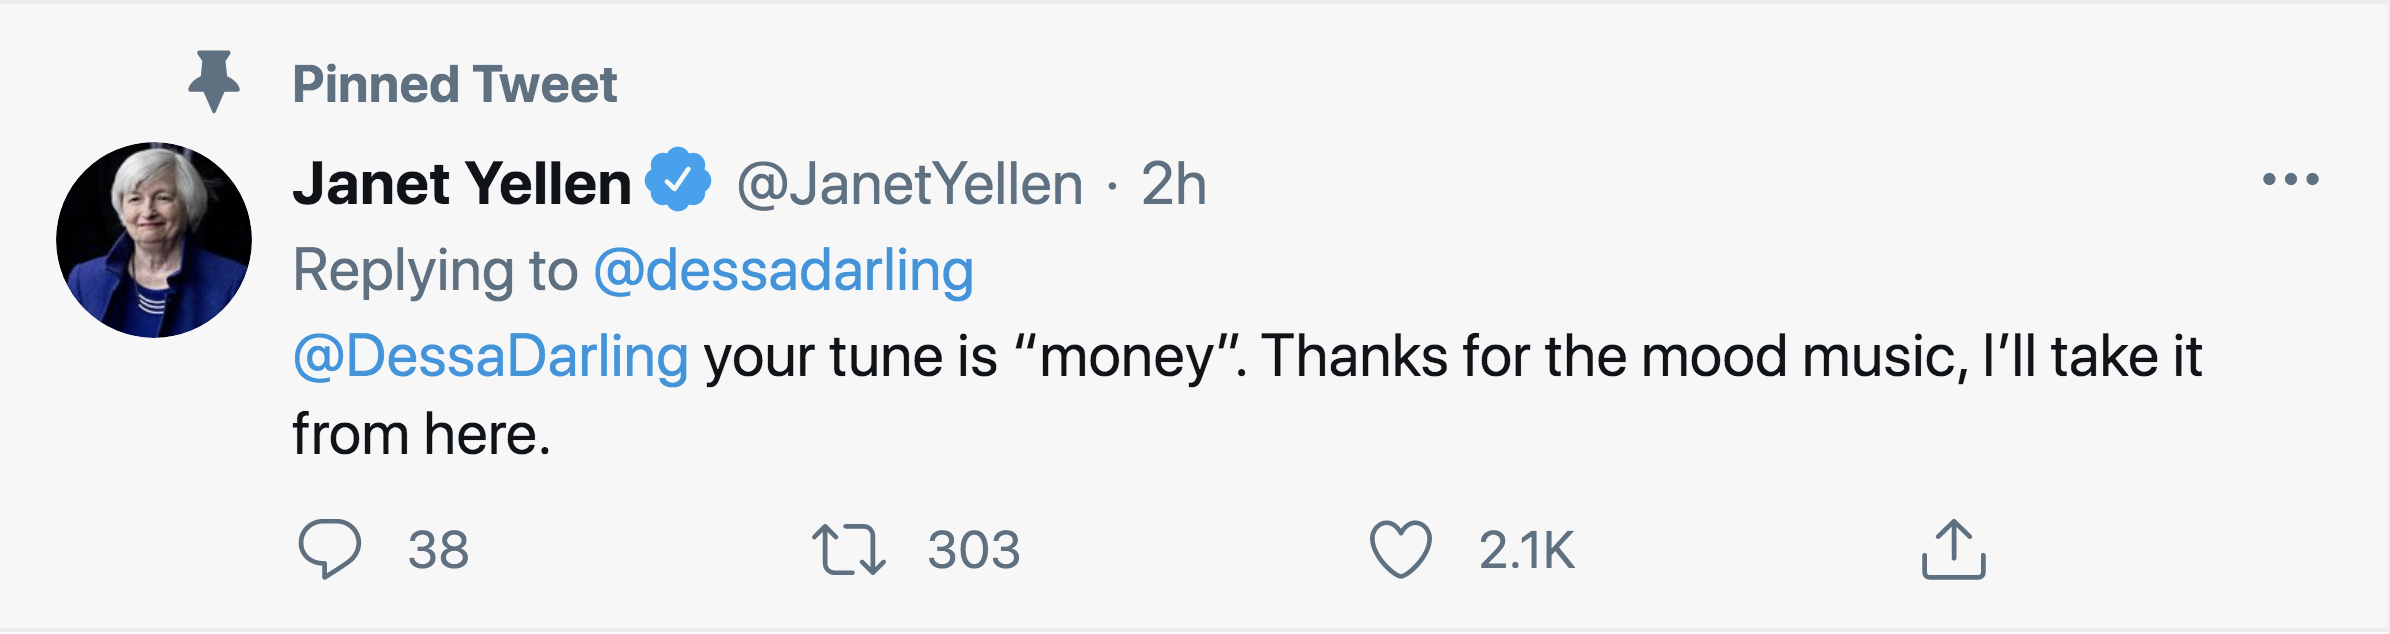Open Janet Yellen's profile picture
The height and width of the screenshot is (634, 2390).
click(154, 240)
